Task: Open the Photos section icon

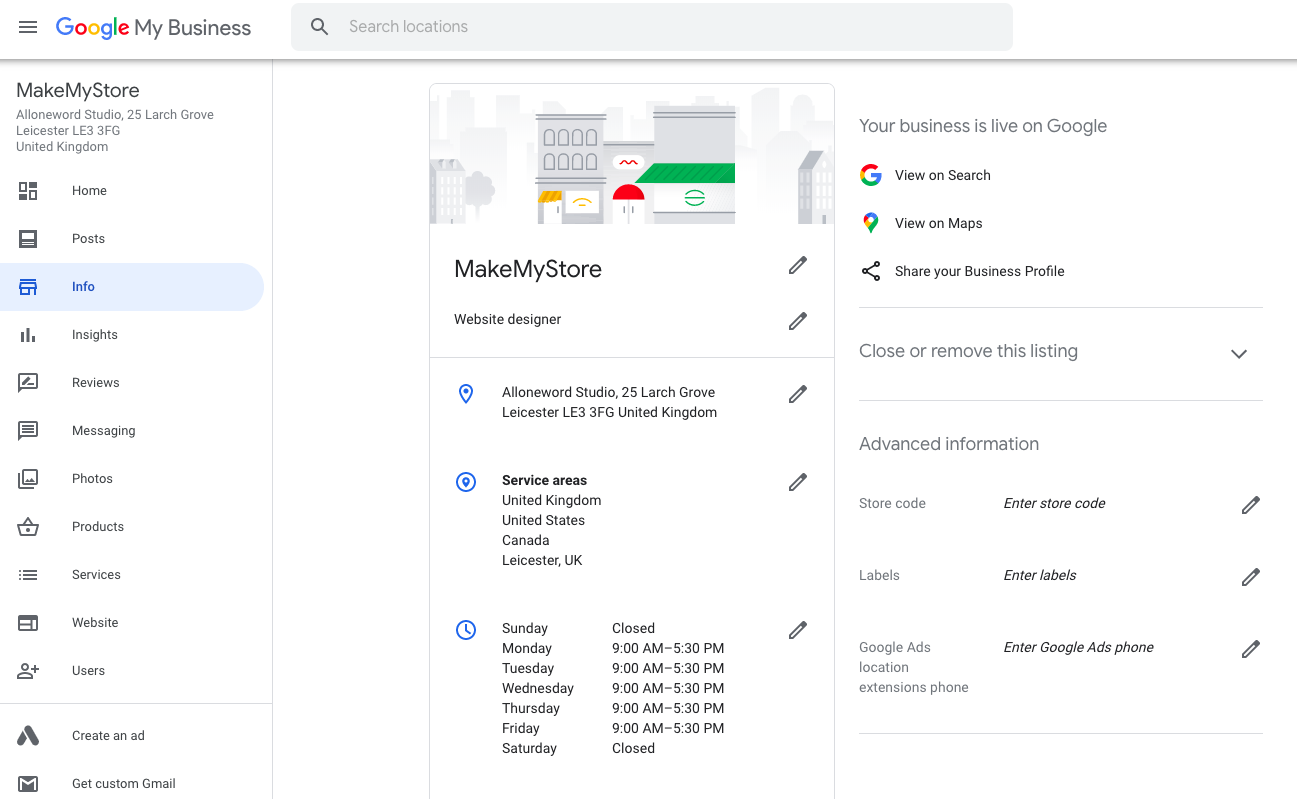Action: (x=28, y=478)
